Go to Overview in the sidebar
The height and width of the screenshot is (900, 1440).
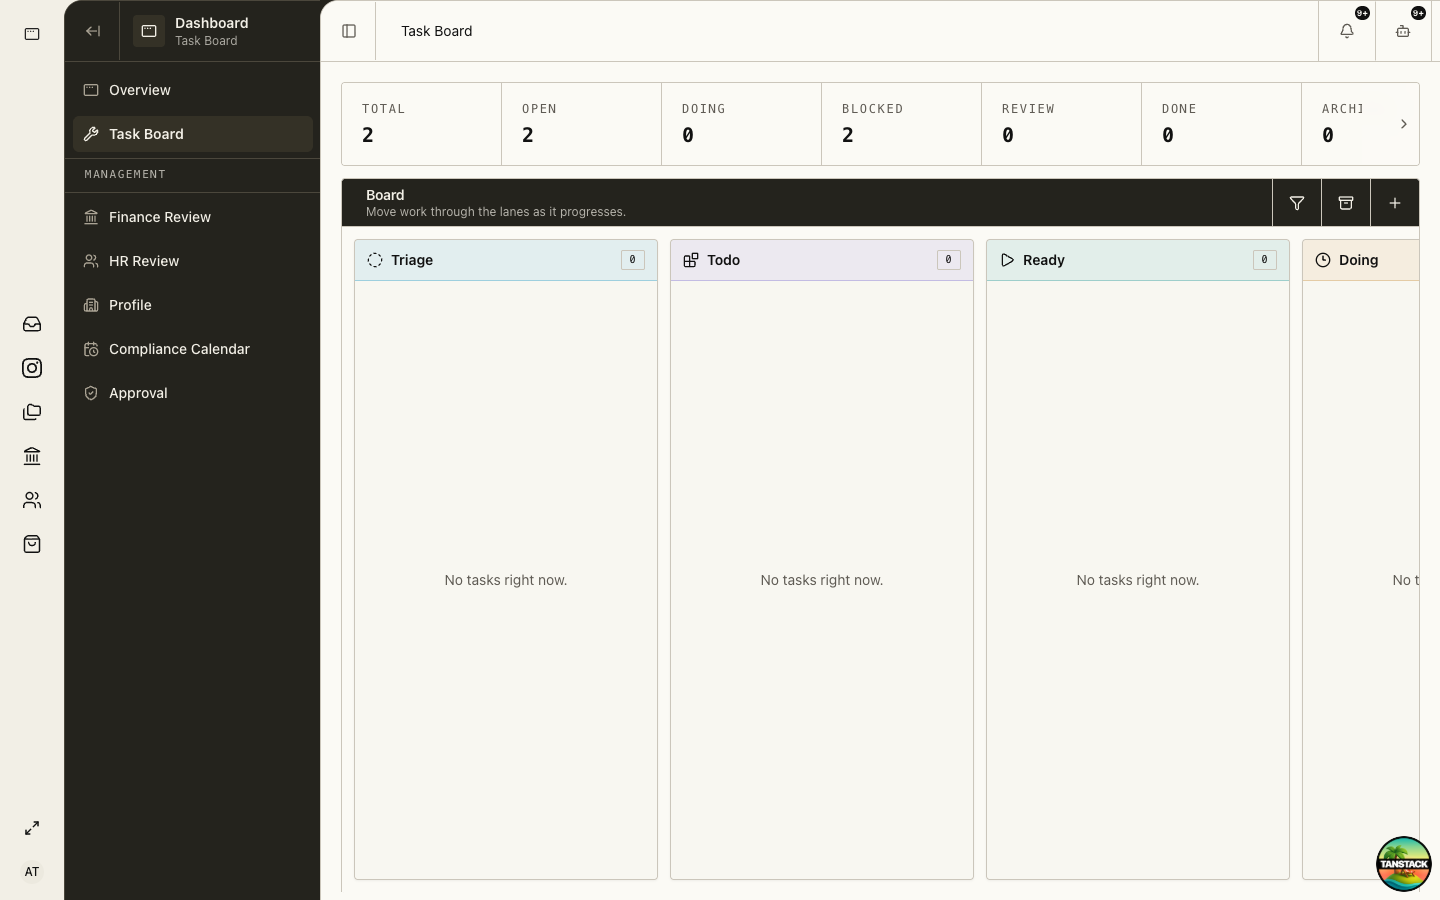tap(193, 90)
